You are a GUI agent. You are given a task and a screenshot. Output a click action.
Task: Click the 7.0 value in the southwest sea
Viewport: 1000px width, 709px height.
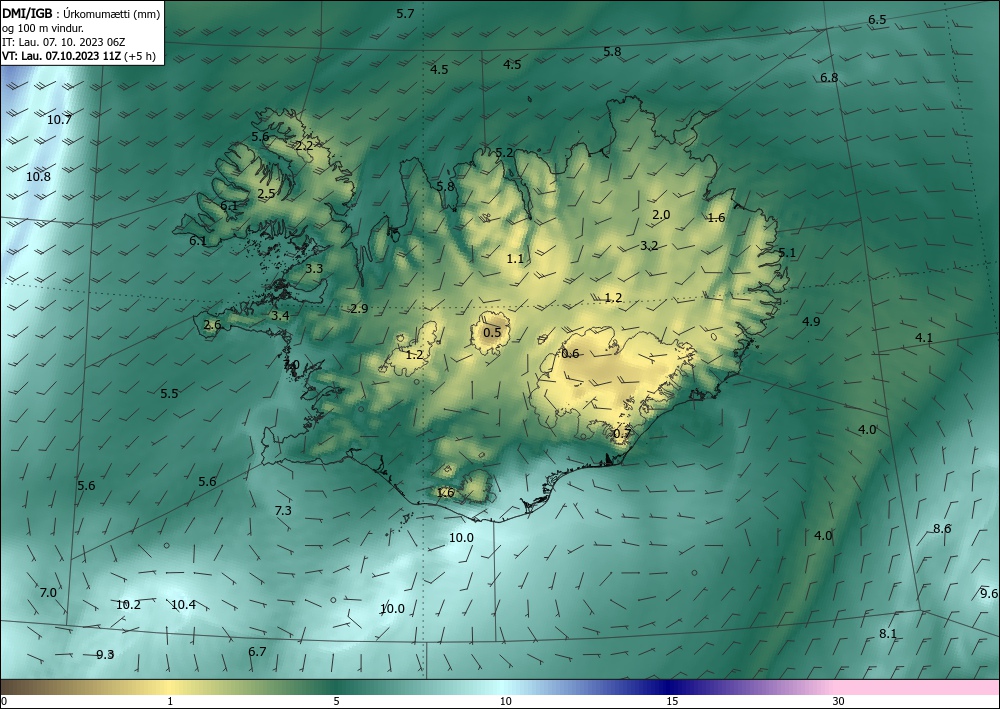pyautogui.click(x=48, y=593)
